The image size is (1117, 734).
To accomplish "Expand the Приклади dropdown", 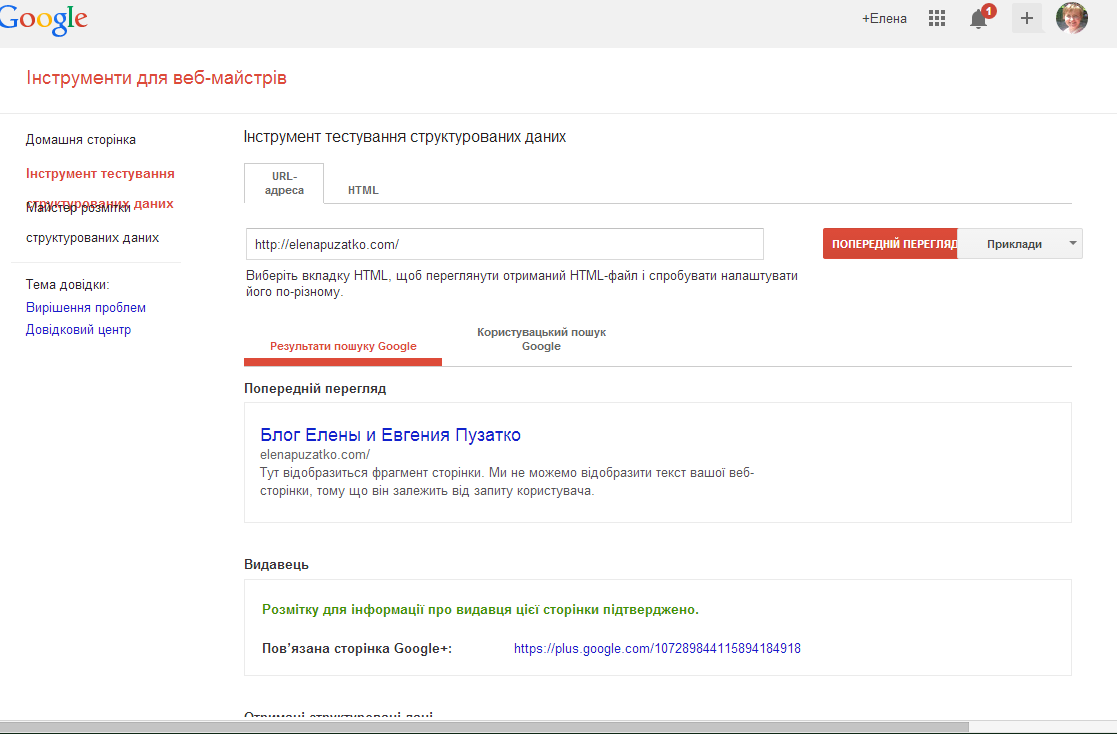I will tap(1020, 244).
